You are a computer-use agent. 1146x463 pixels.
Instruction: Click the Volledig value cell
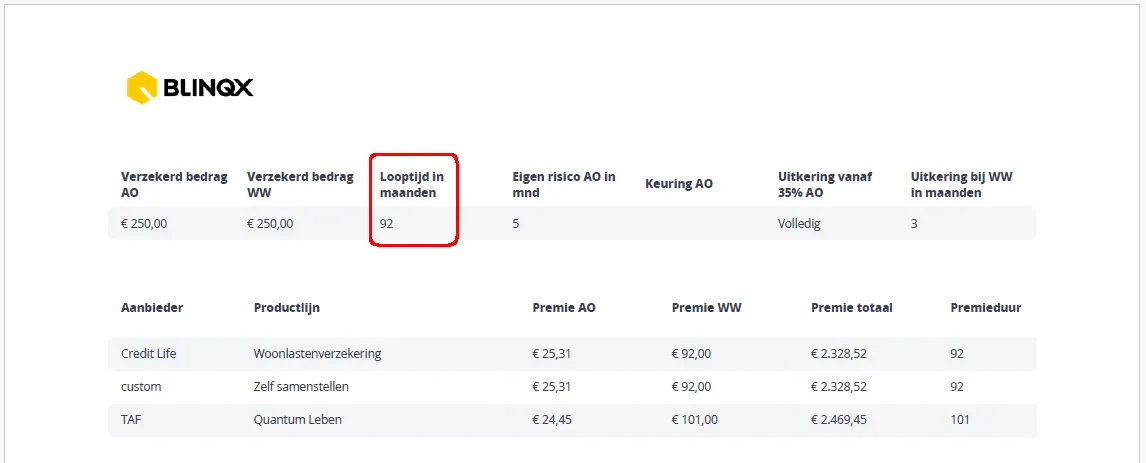(800, 224)
